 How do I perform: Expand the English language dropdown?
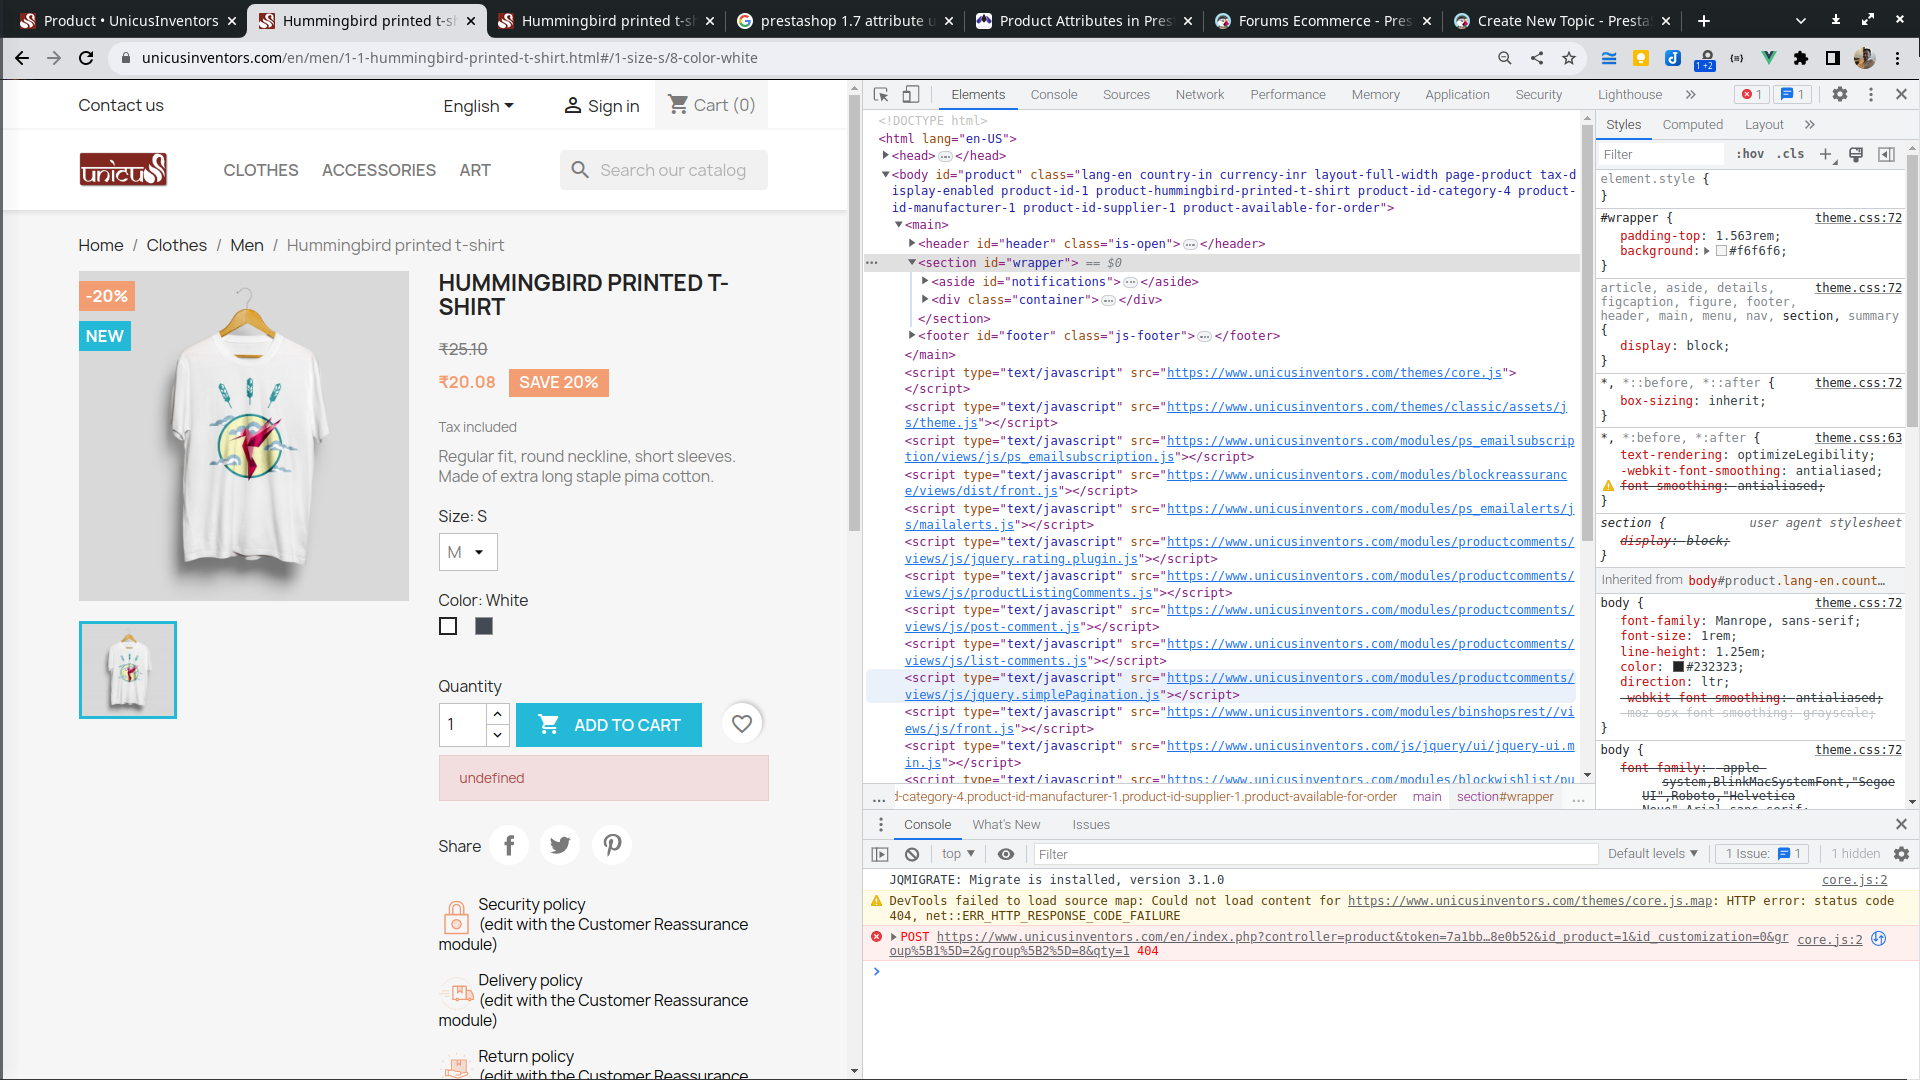pos(478,106)
